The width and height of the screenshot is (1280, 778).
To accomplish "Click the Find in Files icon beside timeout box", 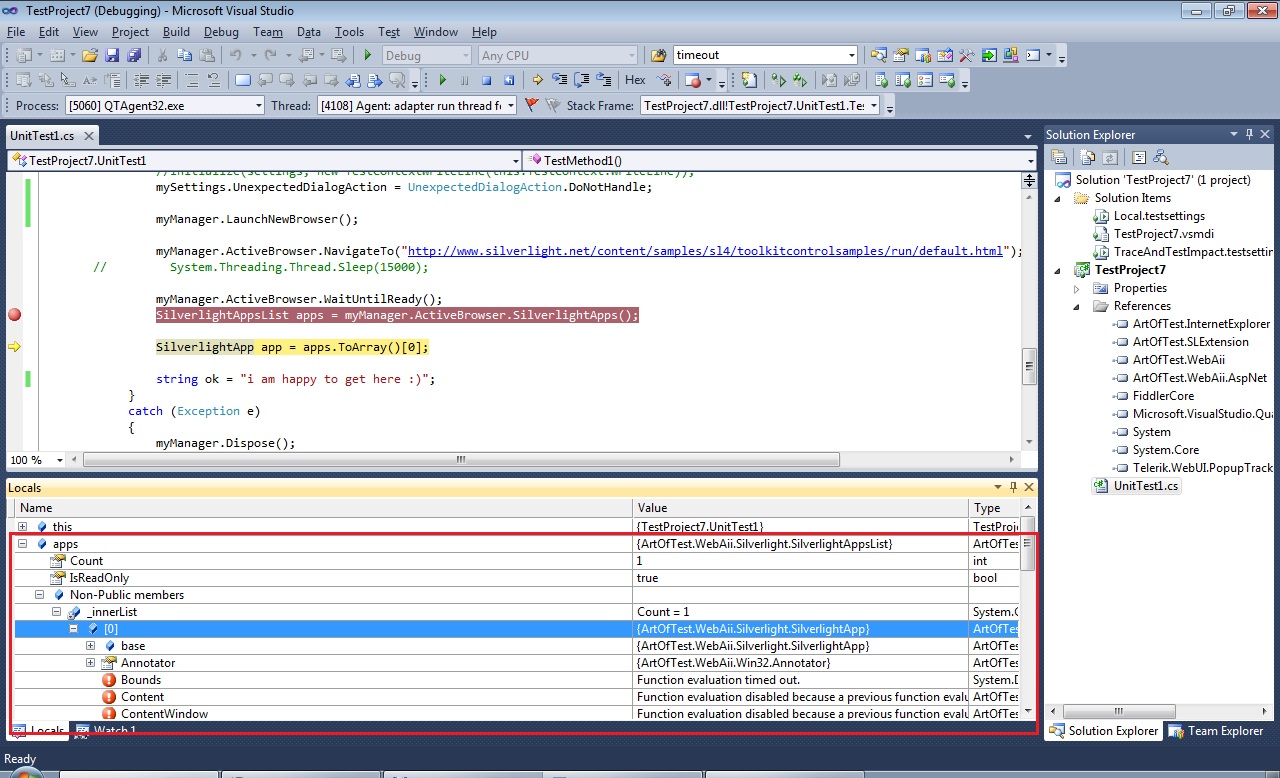I will (658, 56).
